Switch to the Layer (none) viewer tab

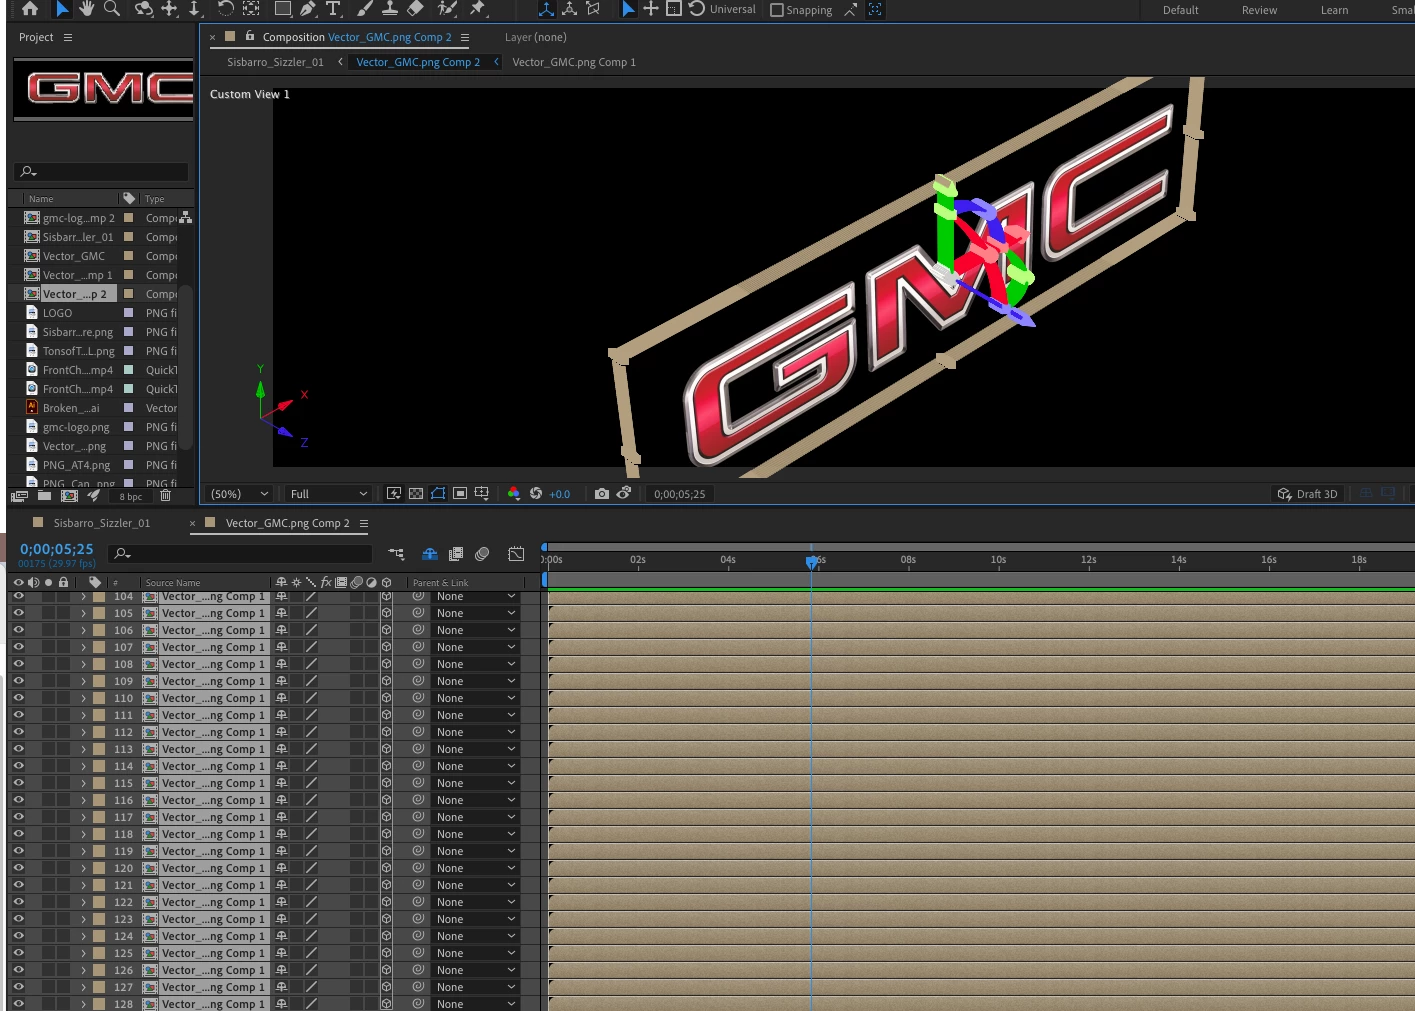[535, 37]
